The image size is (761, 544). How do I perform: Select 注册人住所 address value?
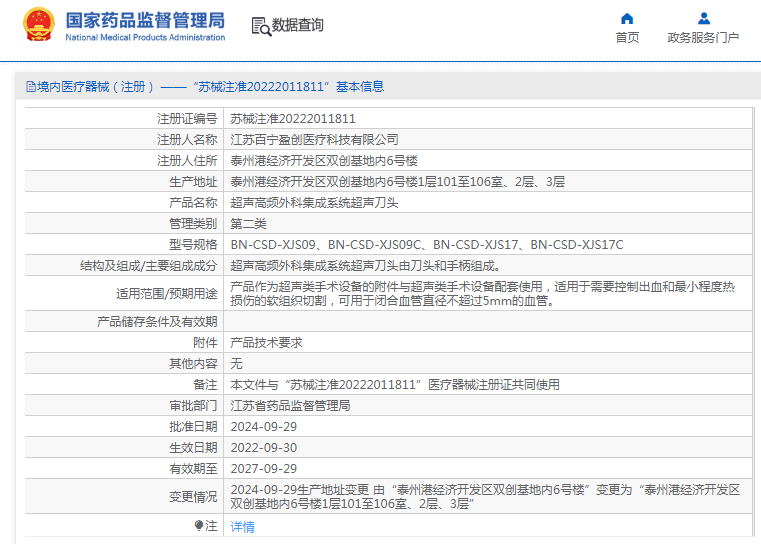tap(324, 161)
